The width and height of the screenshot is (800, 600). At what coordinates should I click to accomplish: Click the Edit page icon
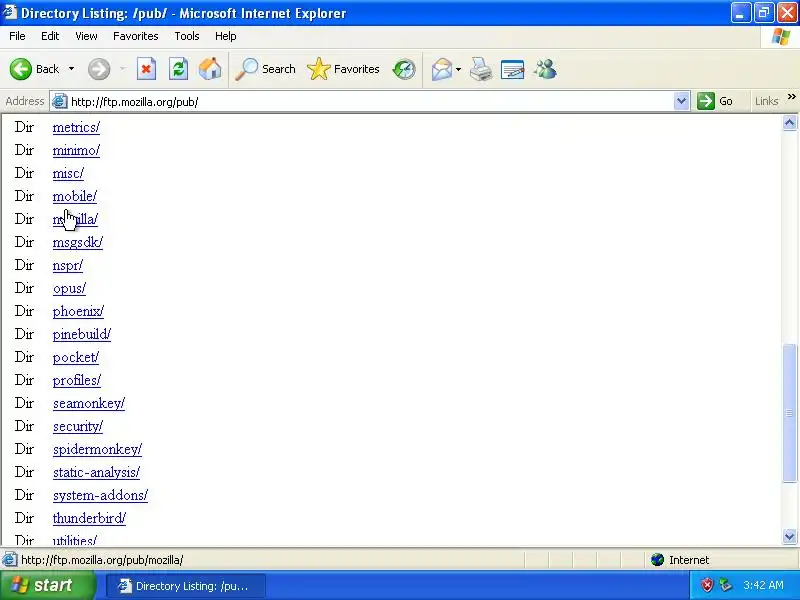click(513, 69)
